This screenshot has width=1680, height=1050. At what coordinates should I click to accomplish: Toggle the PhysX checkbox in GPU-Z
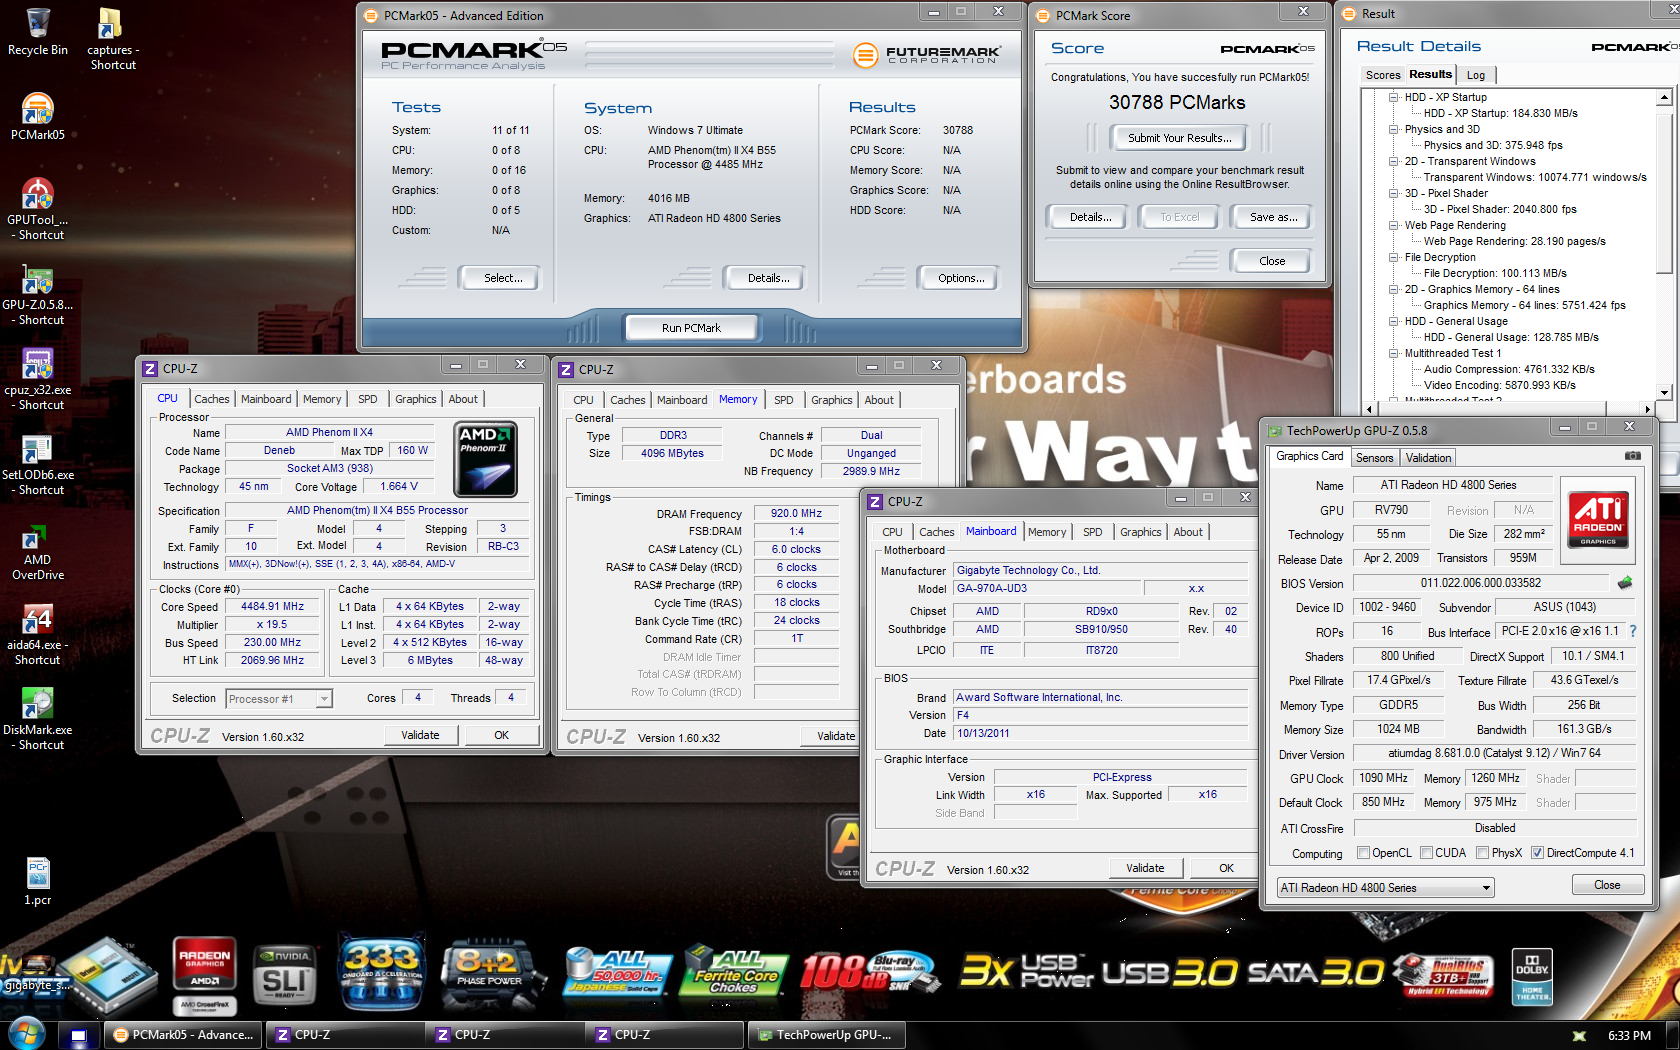pos(1483,853)
